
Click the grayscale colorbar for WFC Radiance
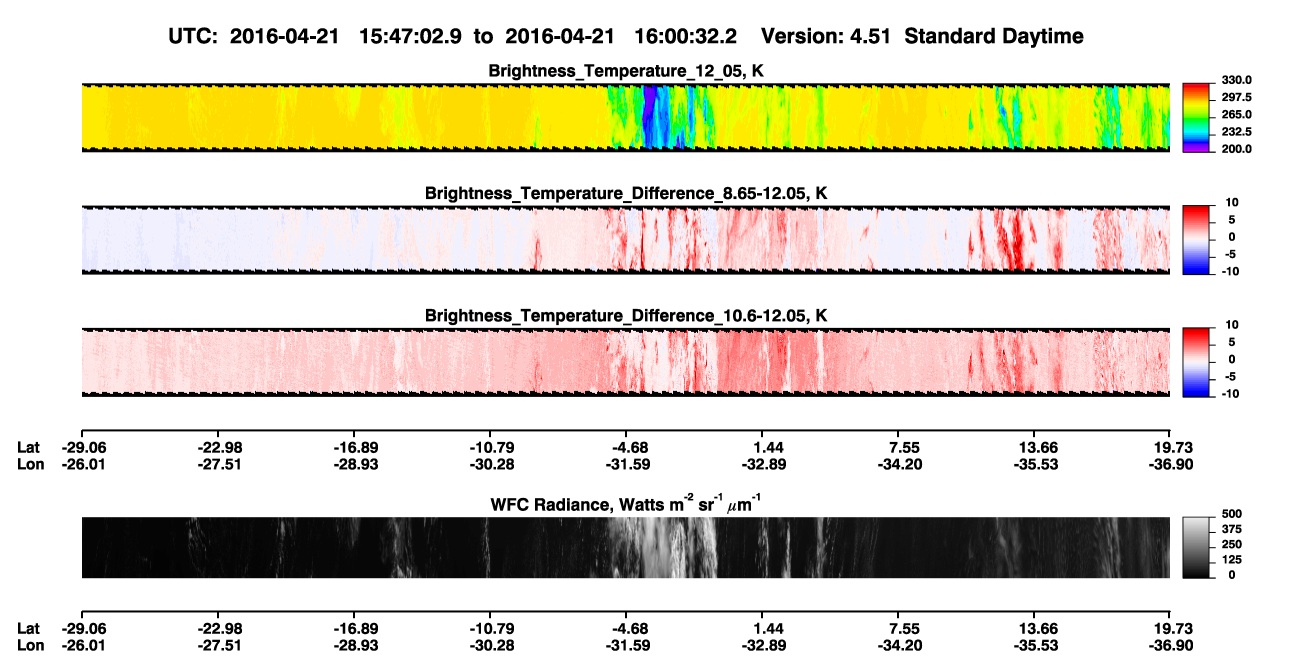point(1196,546)
